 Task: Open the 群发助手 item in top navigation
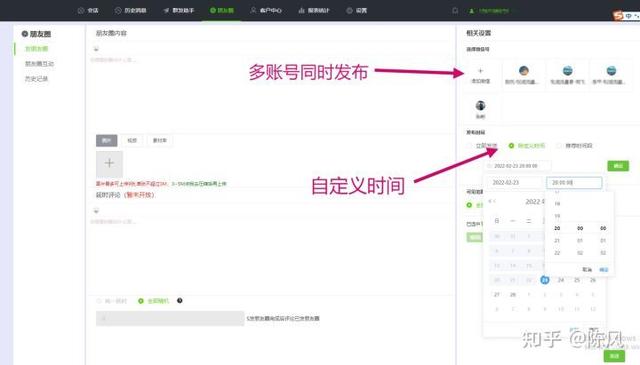[179, 10]
